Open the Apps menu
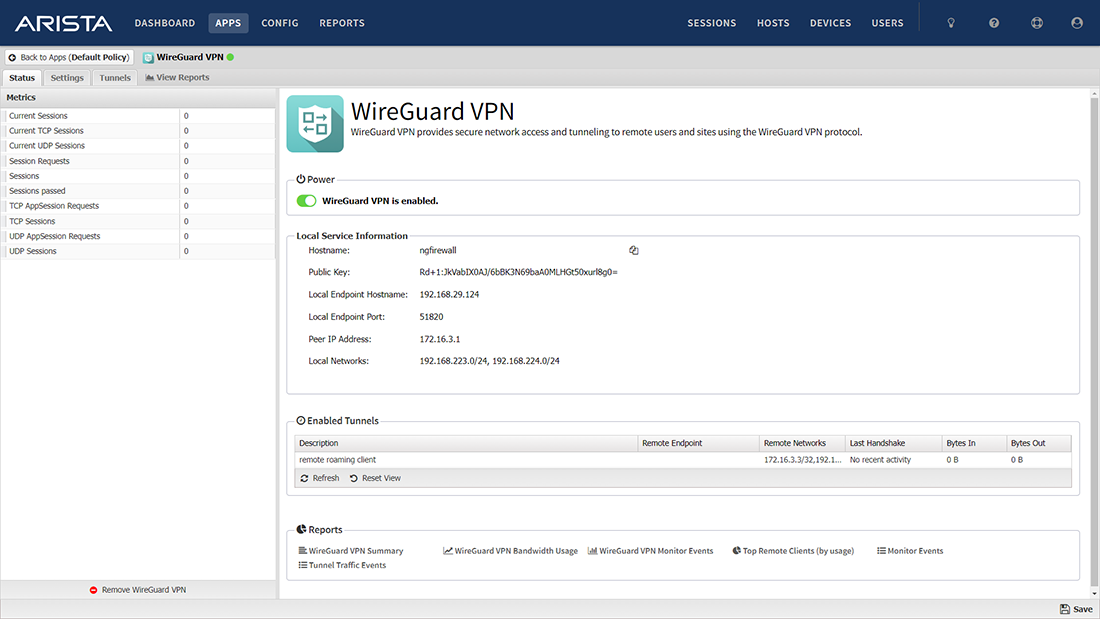 228,23
